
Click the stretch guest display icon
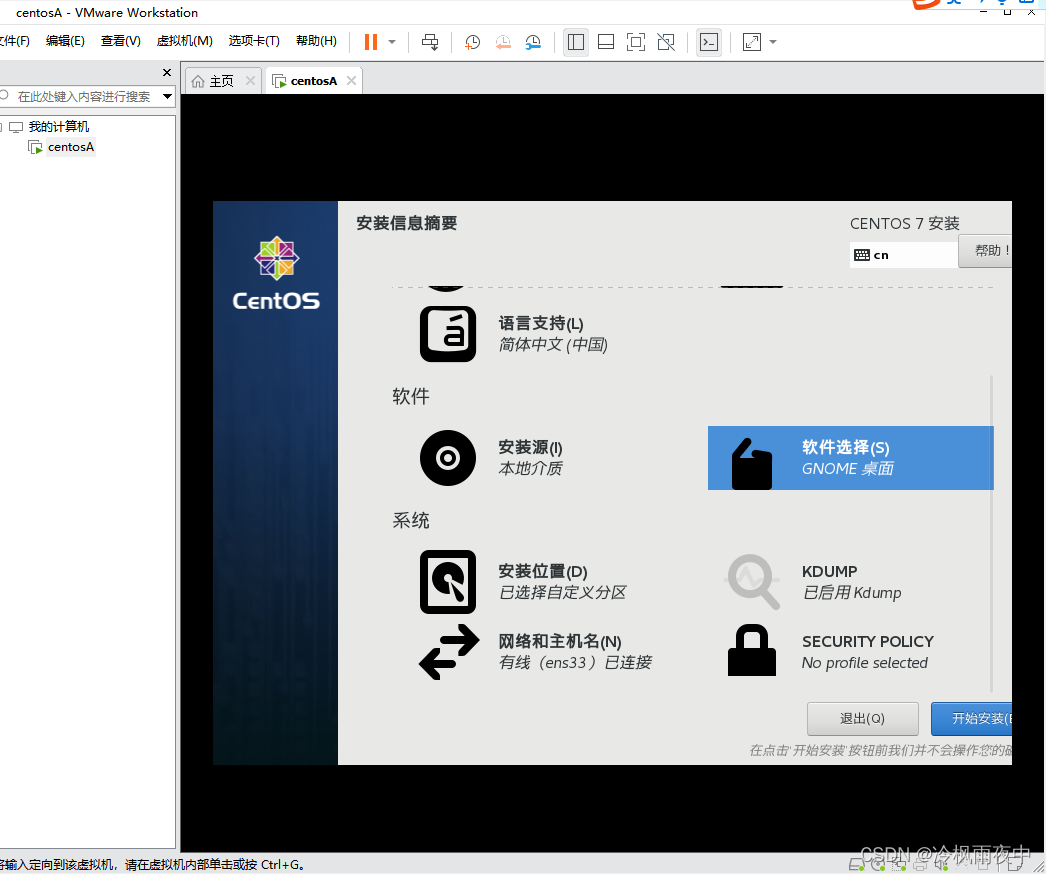[x=752, y=42]
